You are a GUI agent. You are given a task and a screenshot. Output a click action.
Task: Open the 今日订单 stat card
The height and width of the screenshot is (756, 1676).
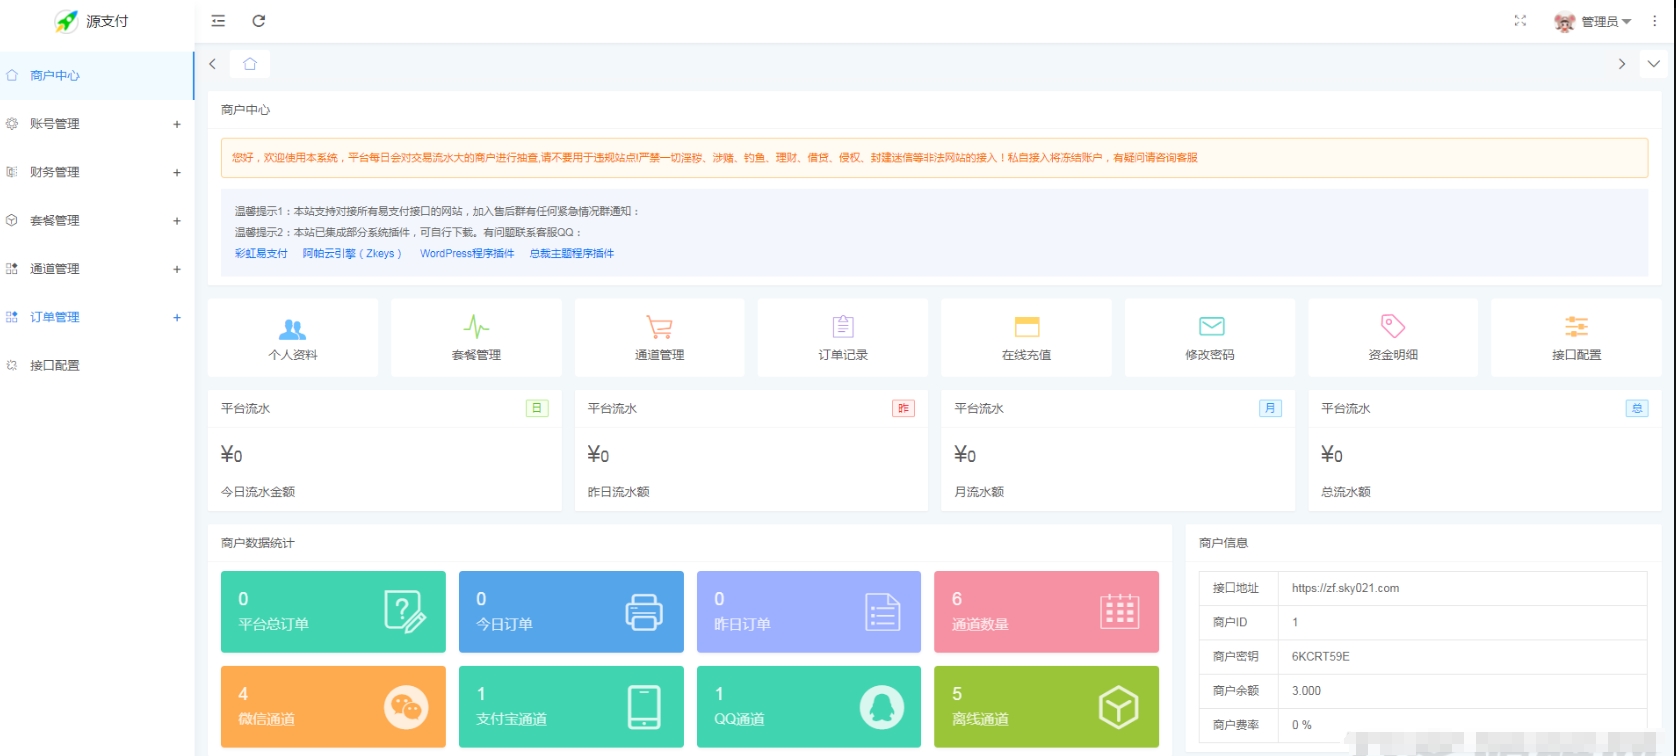(571, 612)
